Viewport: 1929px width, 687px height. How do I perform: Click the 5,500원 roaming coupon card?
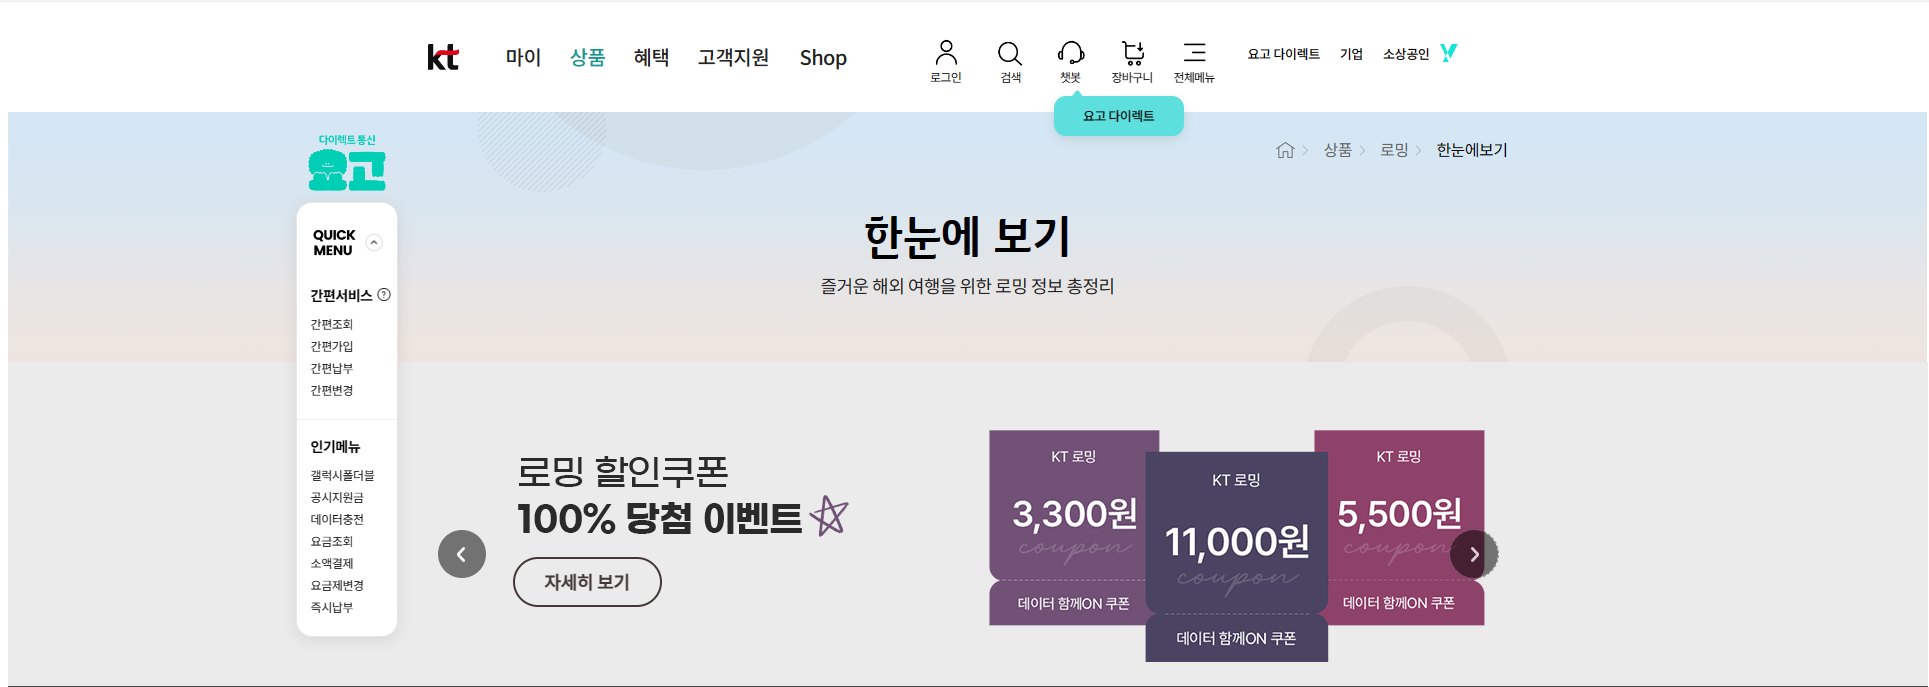click(1400, 528)
